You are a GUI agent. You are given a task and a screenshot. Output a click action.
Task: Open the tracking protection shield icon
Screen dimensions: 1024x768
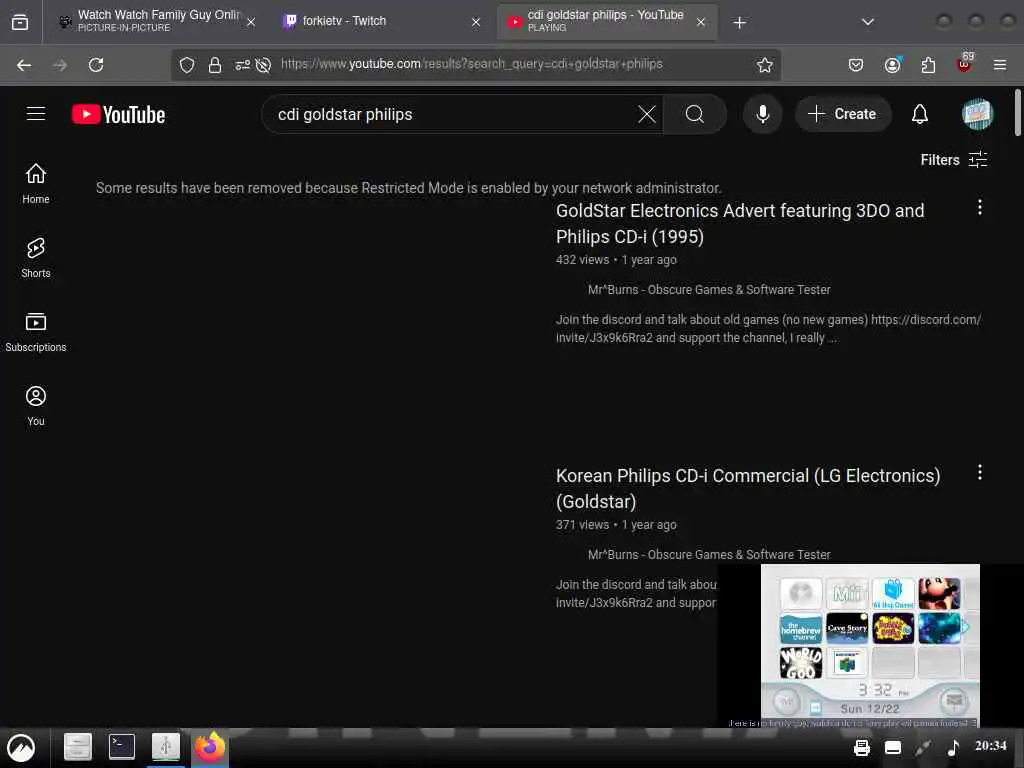187,65
